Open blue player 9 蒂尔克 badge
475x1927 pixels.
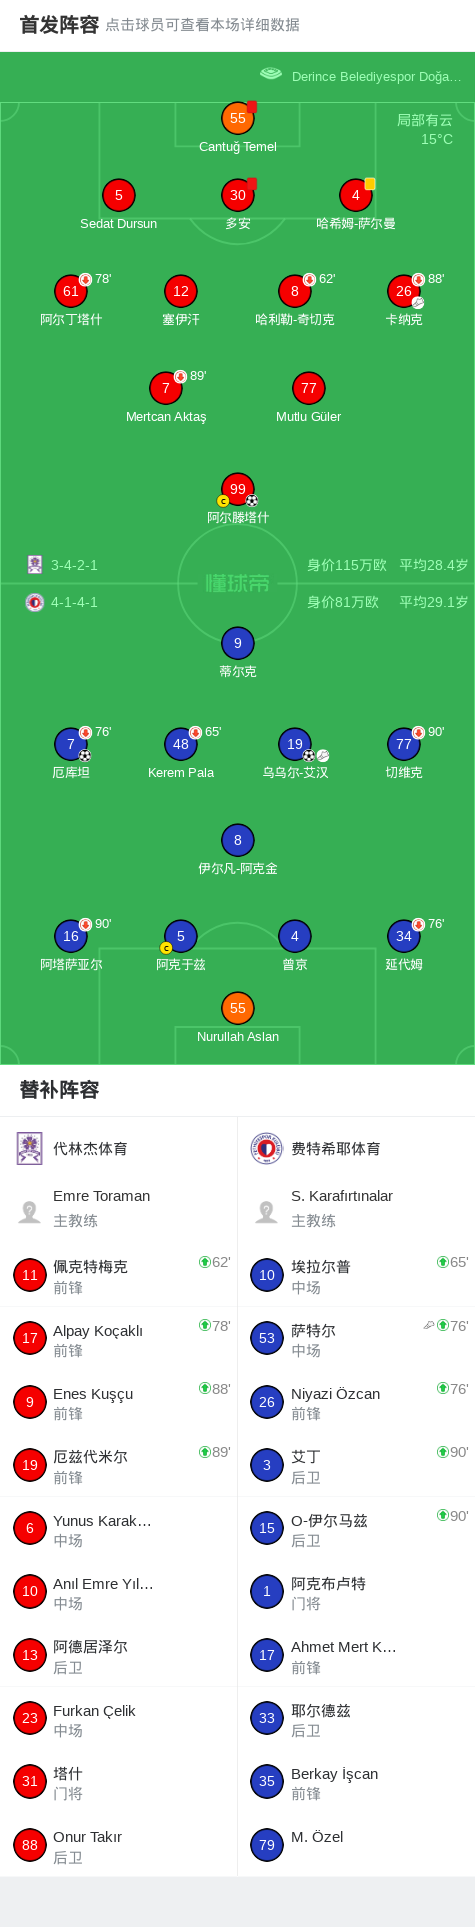(x=238, y=643)
